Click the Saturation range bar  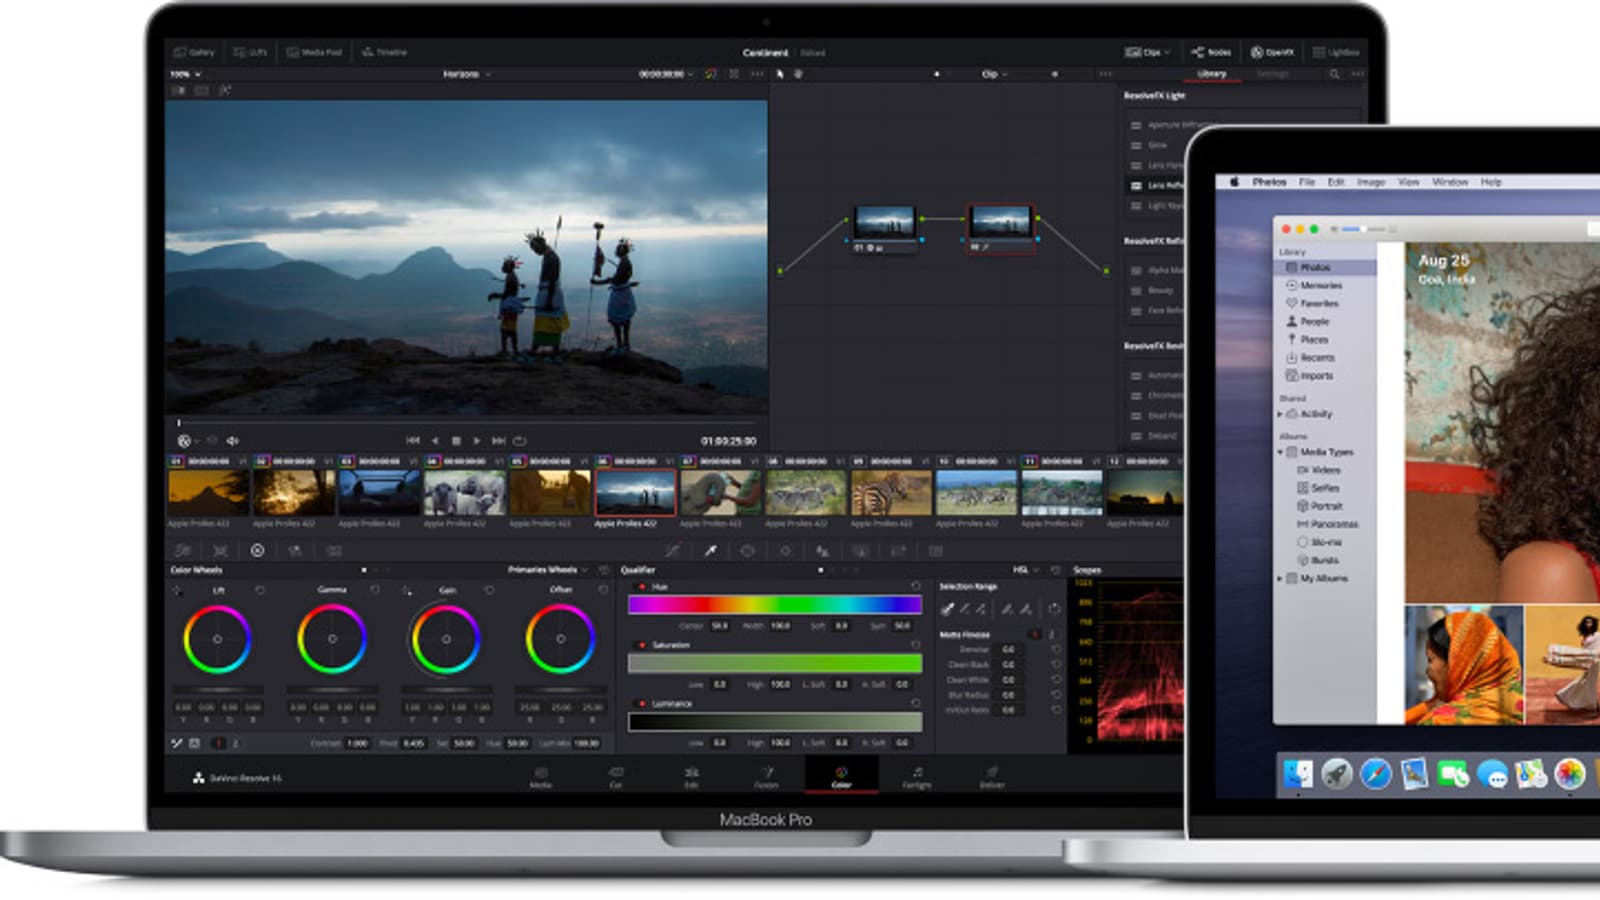point(775,663)
